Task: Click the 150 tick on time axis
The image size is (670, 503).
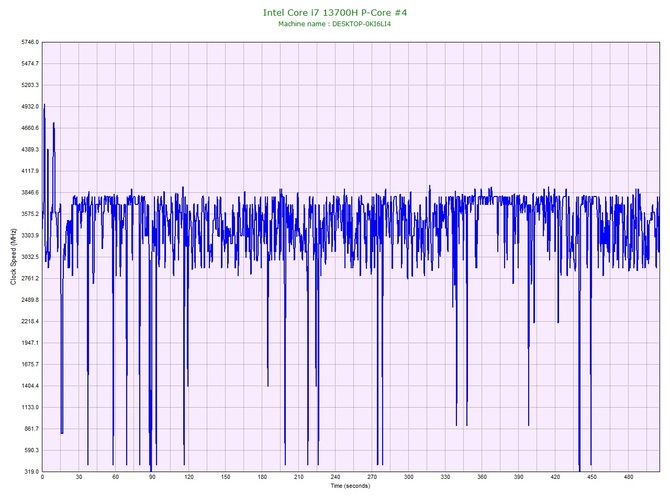Action: (226, 477)
